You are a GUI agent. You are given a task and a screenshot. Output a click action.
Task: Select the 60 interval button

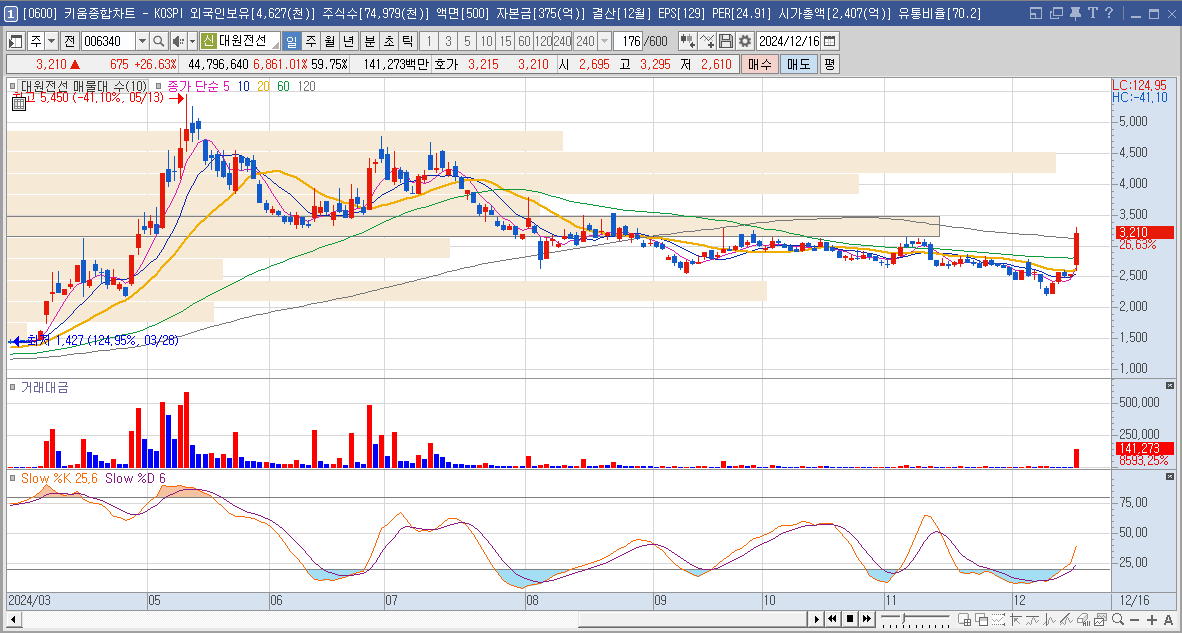pyautogui.click(x=525, y=41)
